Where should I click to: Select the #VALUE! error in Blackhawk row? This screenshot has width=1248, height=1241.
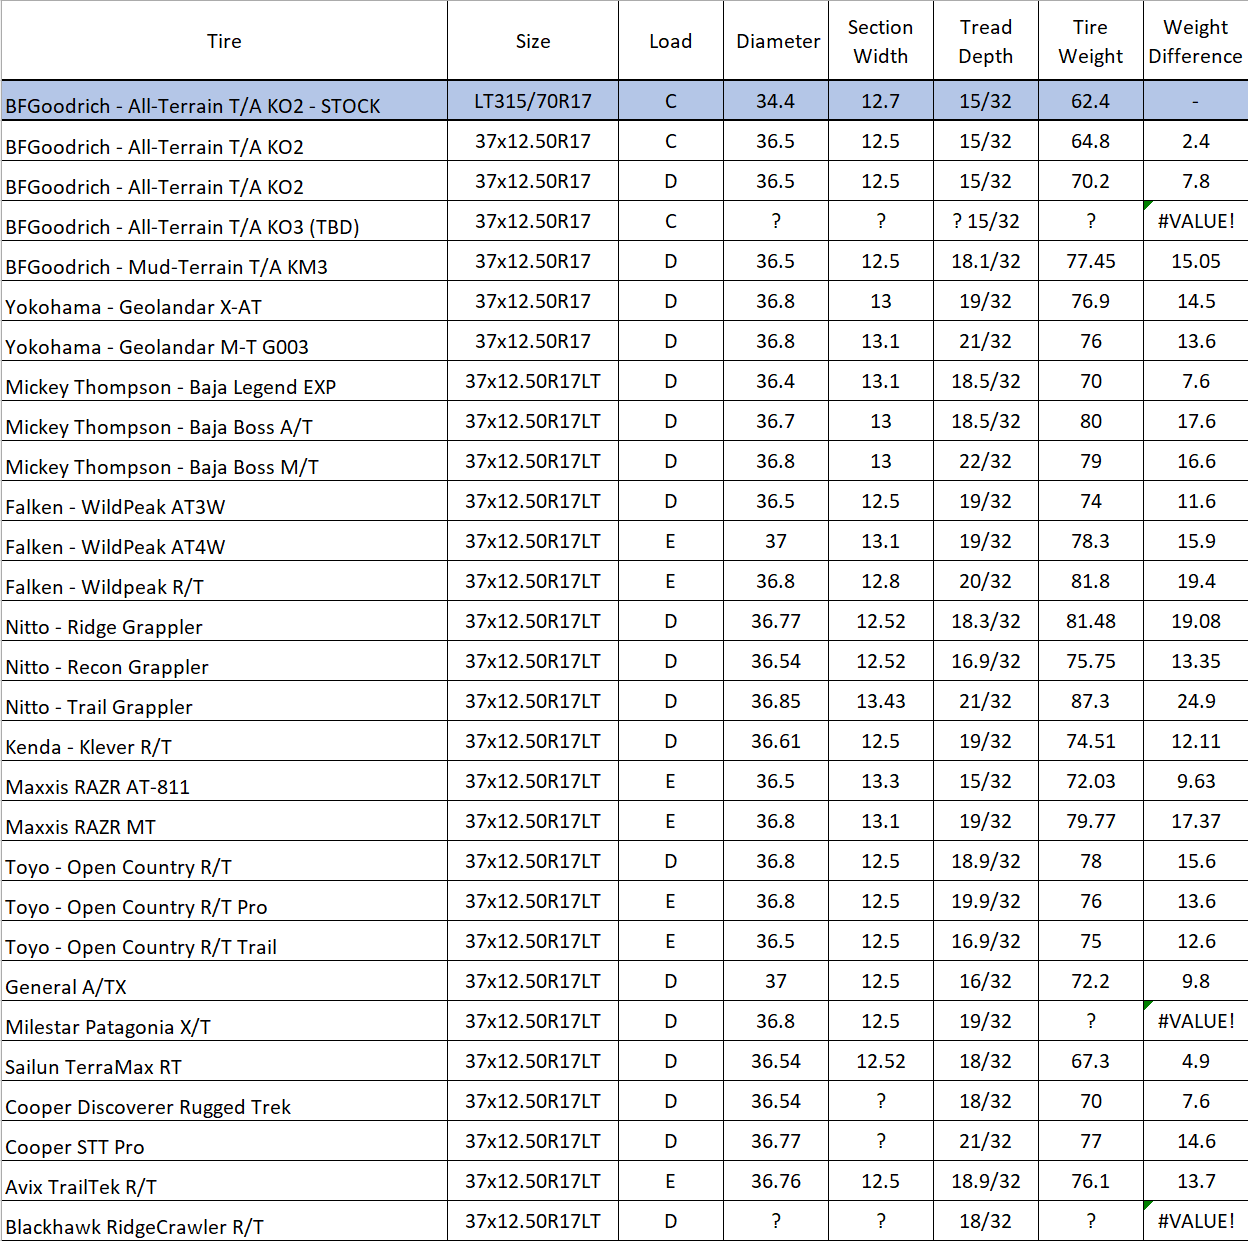point(1196,1221)
